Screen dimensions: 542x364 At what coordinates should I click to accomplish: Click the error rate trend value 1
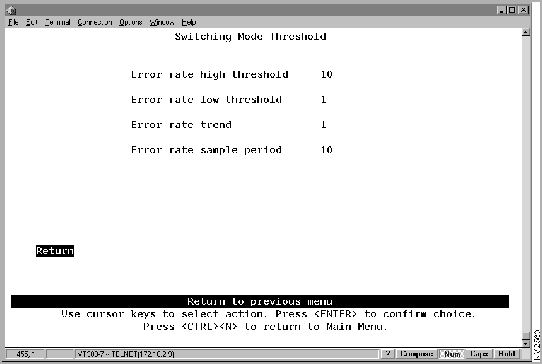point(324,124)
